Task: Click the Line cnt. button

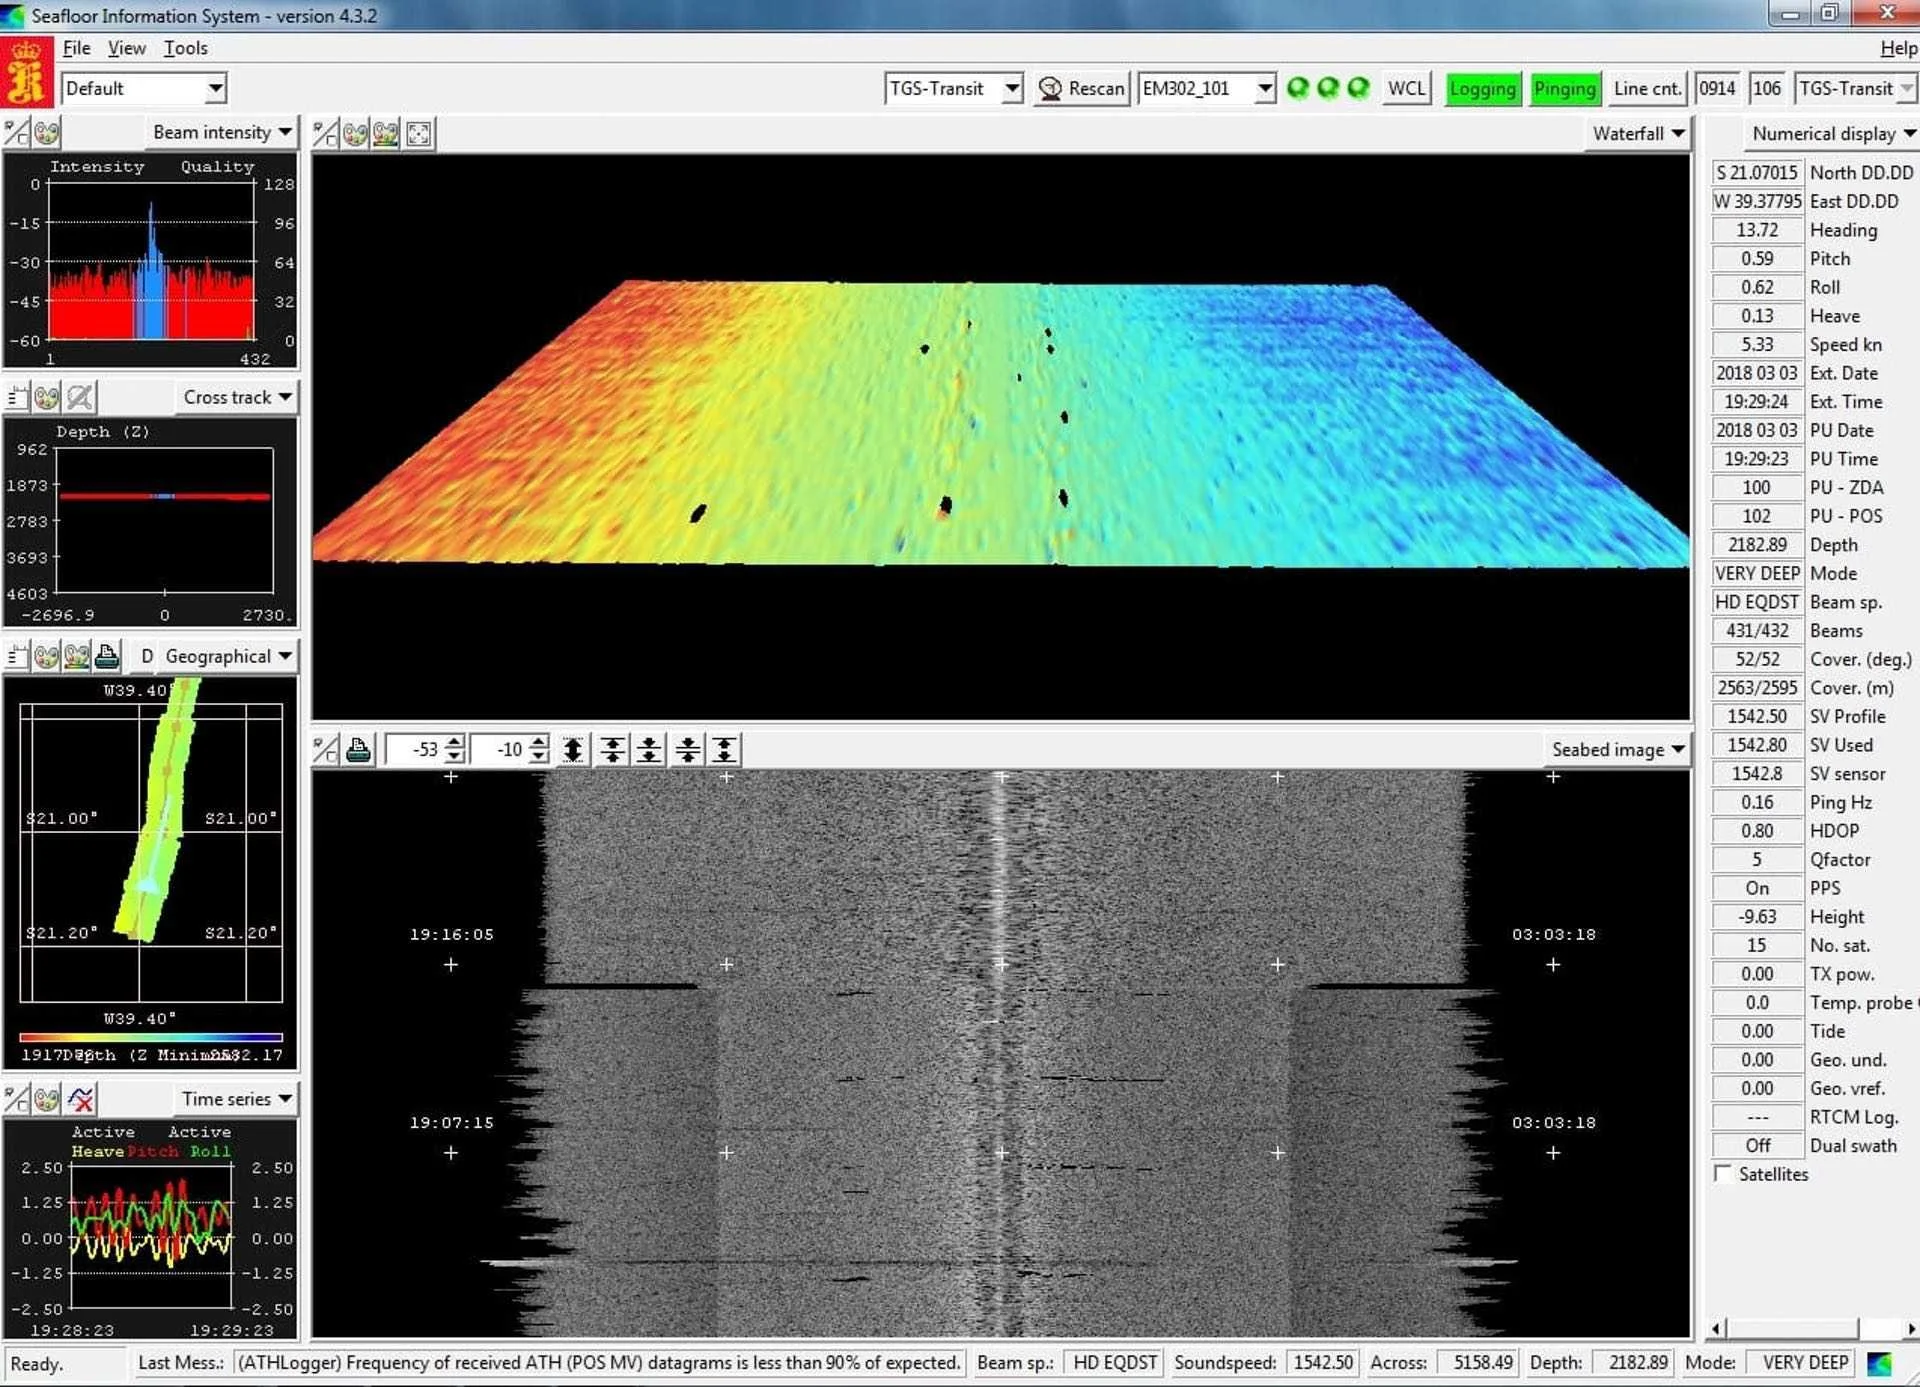Action: pyautogui.click(x=1646, y=88)
